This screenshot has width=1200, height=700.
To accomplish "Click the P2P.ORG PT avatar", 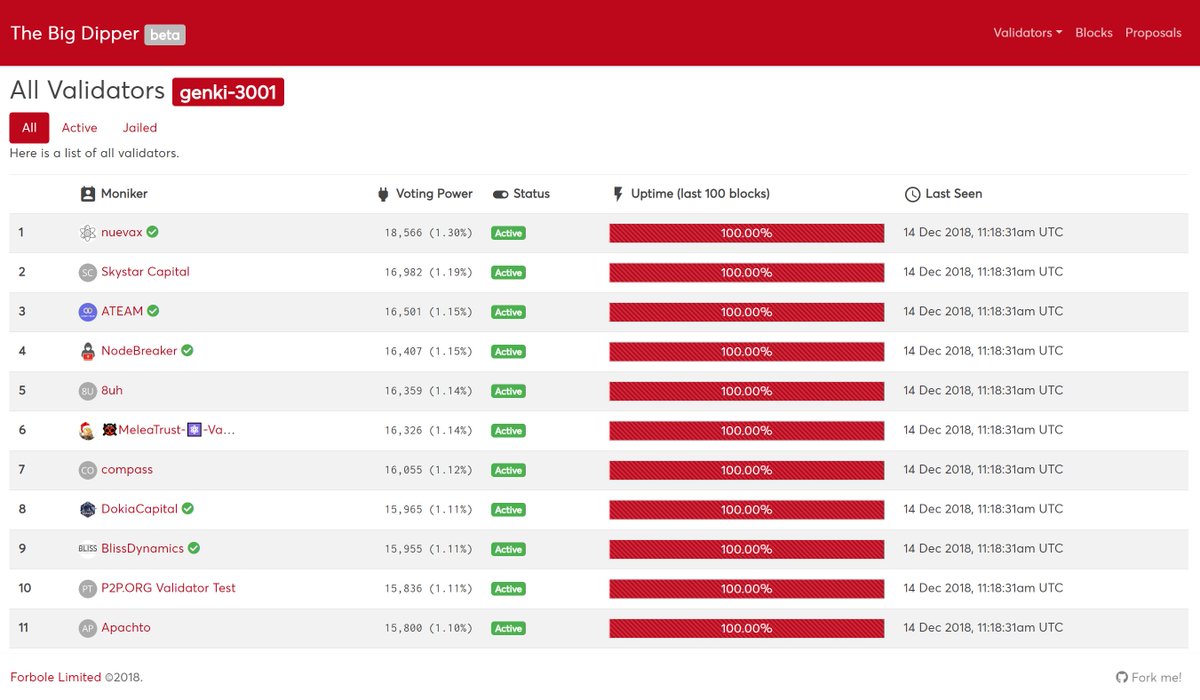I will click(88, 589).
